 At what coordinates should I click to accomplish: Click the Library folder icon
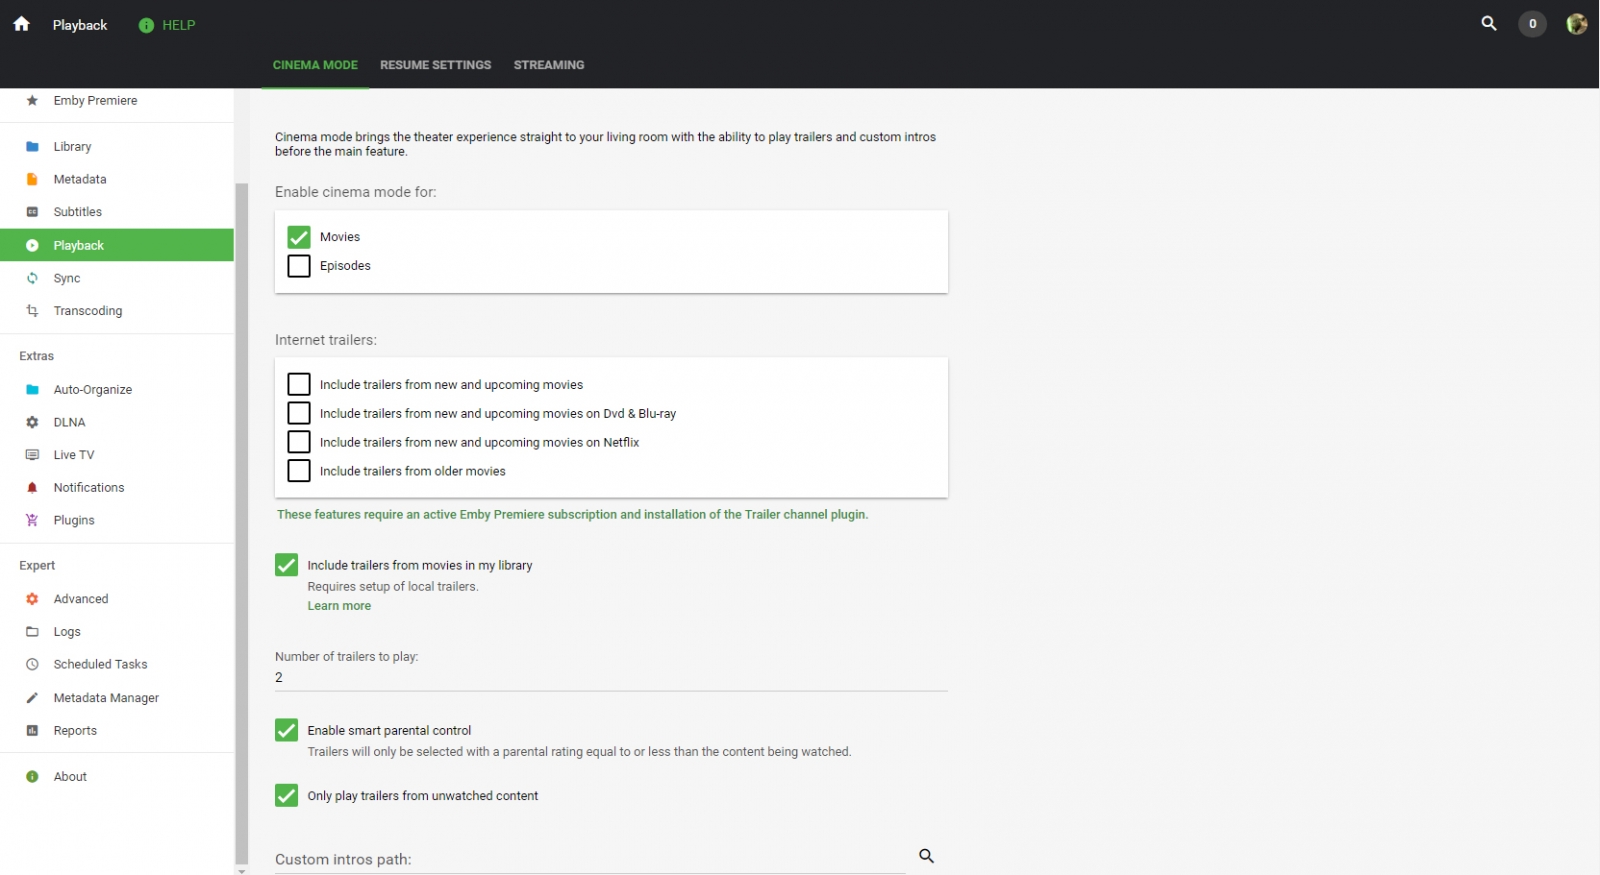click(32, 147)
